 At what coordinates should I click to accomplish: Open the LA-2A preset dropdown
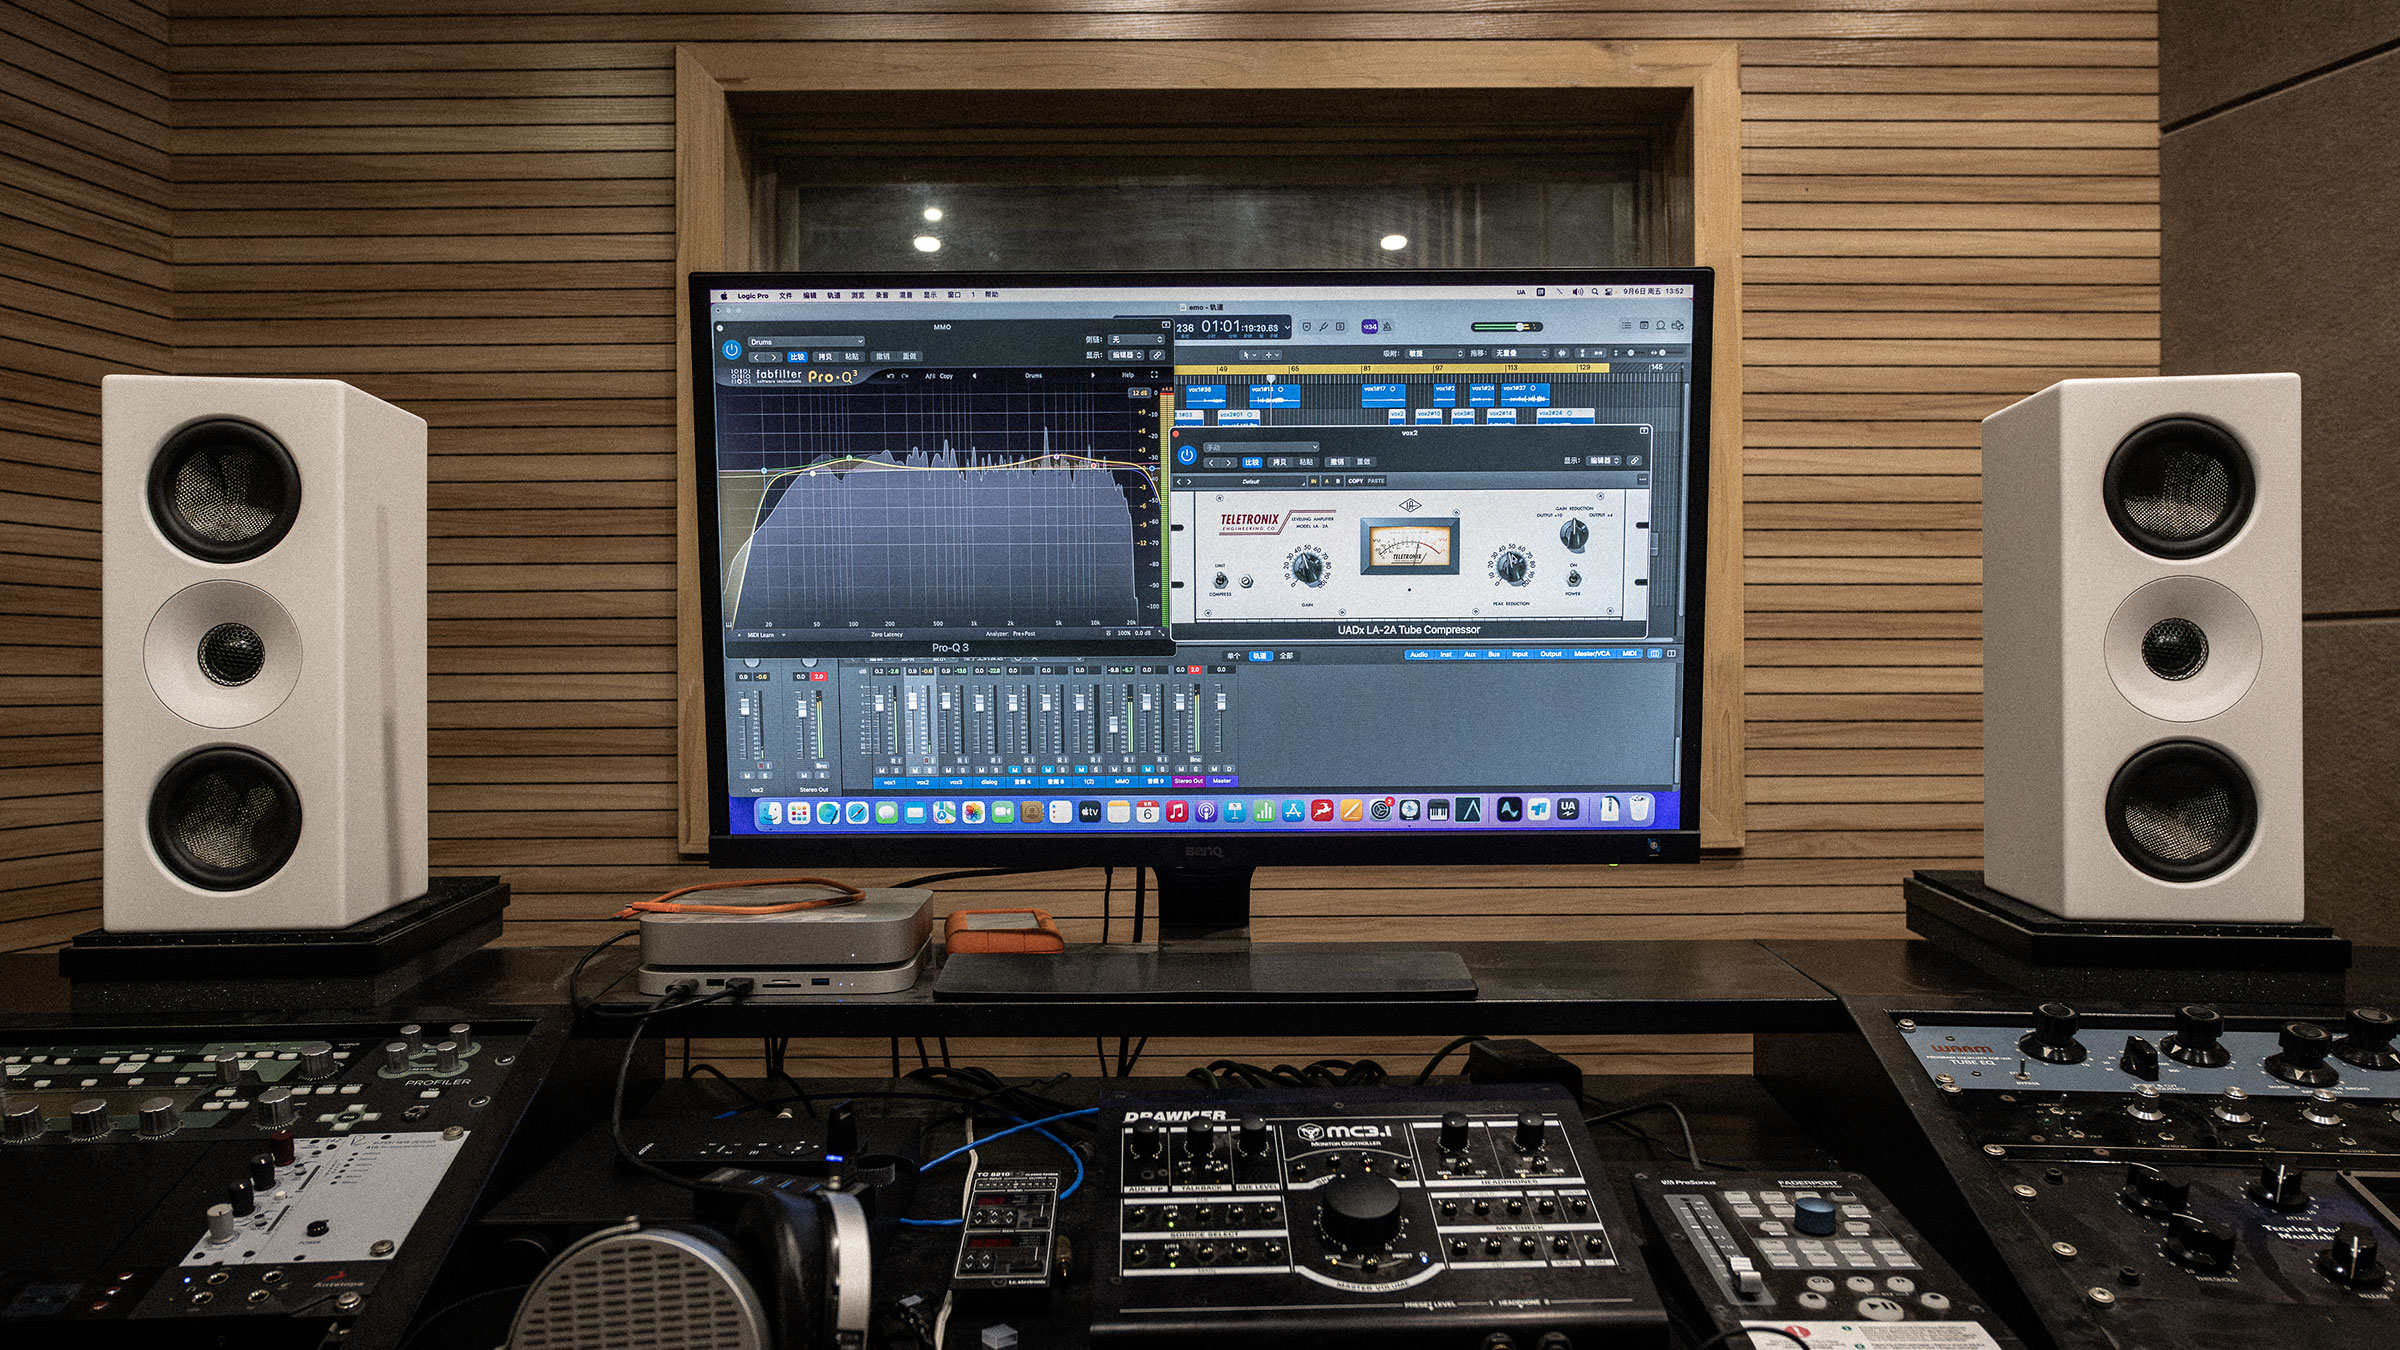coord(1262,447)
